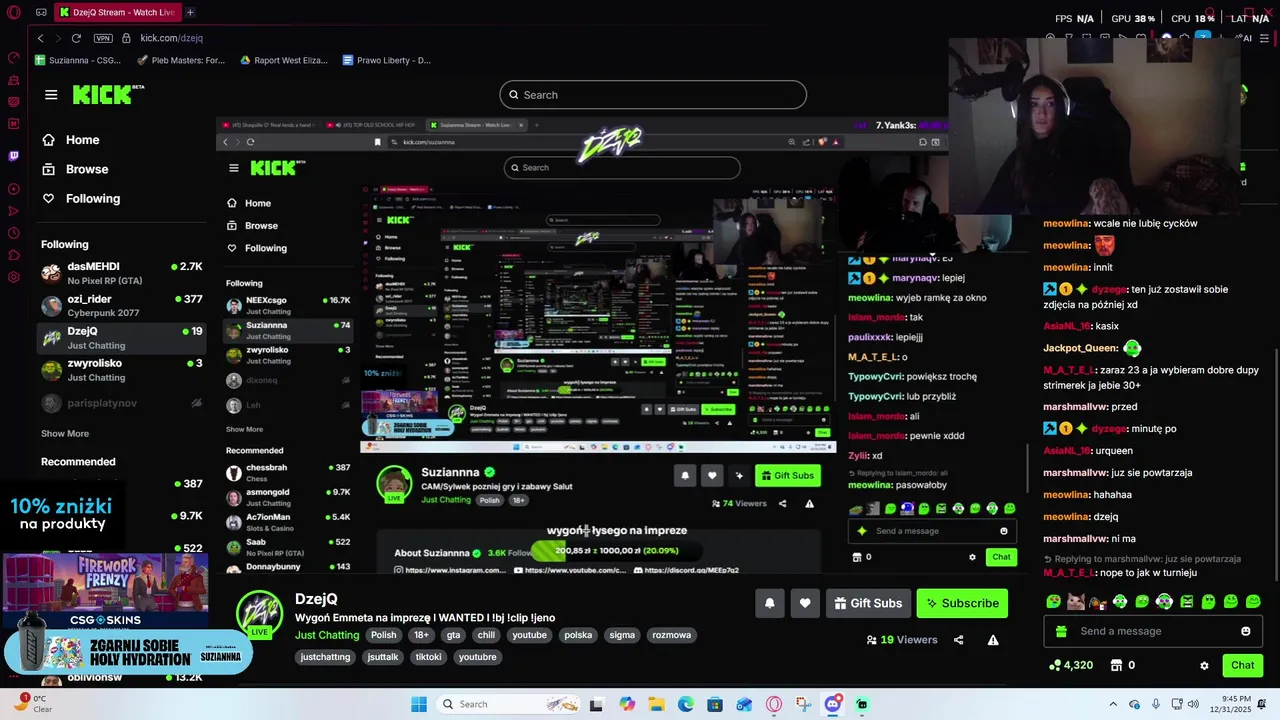Open the emoji picker in chat
Viewport: 1280px width, 720px height.
point(1246,631)
